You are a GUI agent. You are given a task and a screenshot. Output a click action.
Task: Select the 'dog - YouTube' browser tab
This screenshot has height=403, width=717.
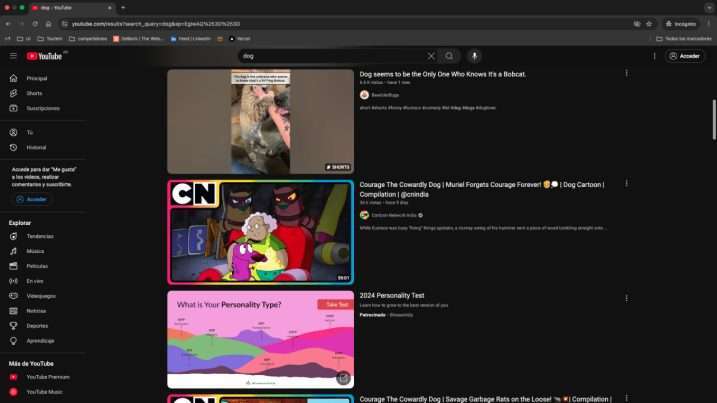click(71, 8)
